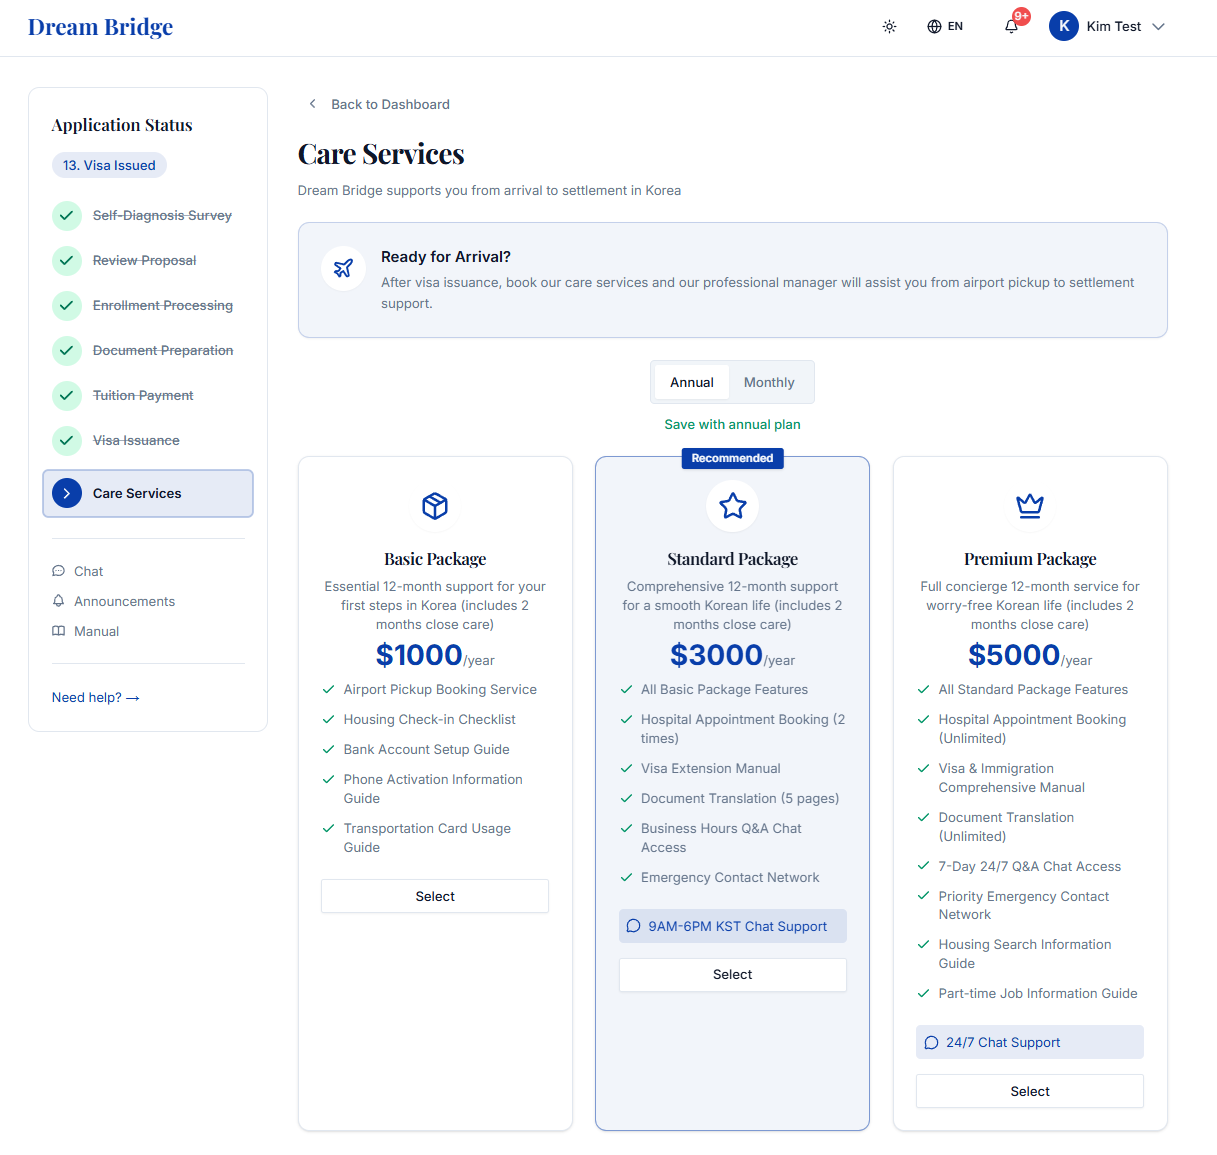The height and width of the screenshot is (1155, 1217).
Task: Click 7-Day 24/7 Q&A Chat Access feature
Action: click(x=1030, y=866)
